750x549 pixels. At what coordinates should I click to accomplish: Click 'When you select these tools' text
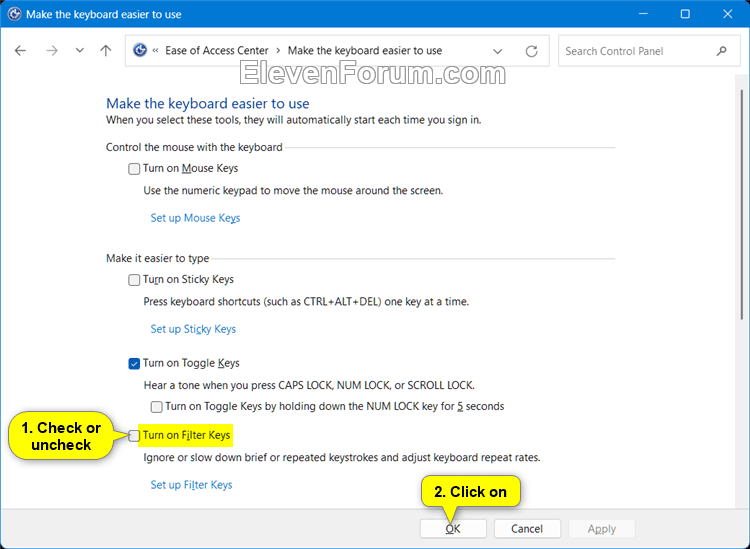(294, 120)
